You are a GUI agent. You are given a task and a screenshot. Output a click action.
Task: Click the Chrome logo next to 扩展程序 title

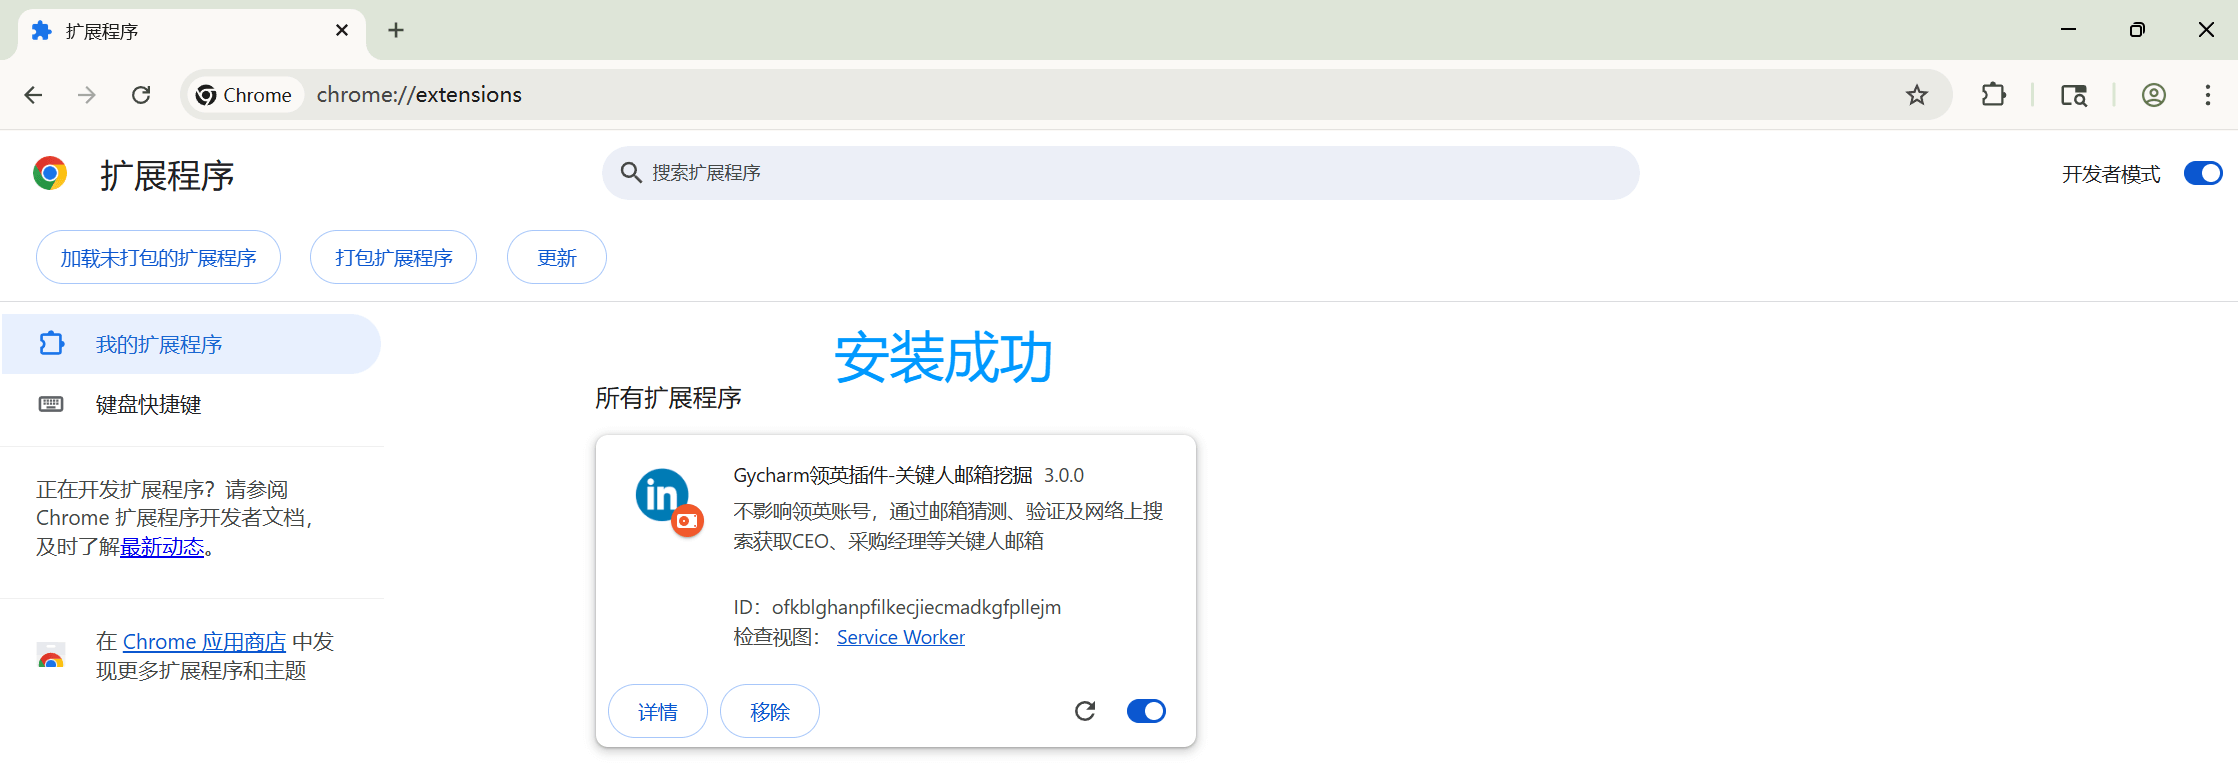[x=50, y=173]
